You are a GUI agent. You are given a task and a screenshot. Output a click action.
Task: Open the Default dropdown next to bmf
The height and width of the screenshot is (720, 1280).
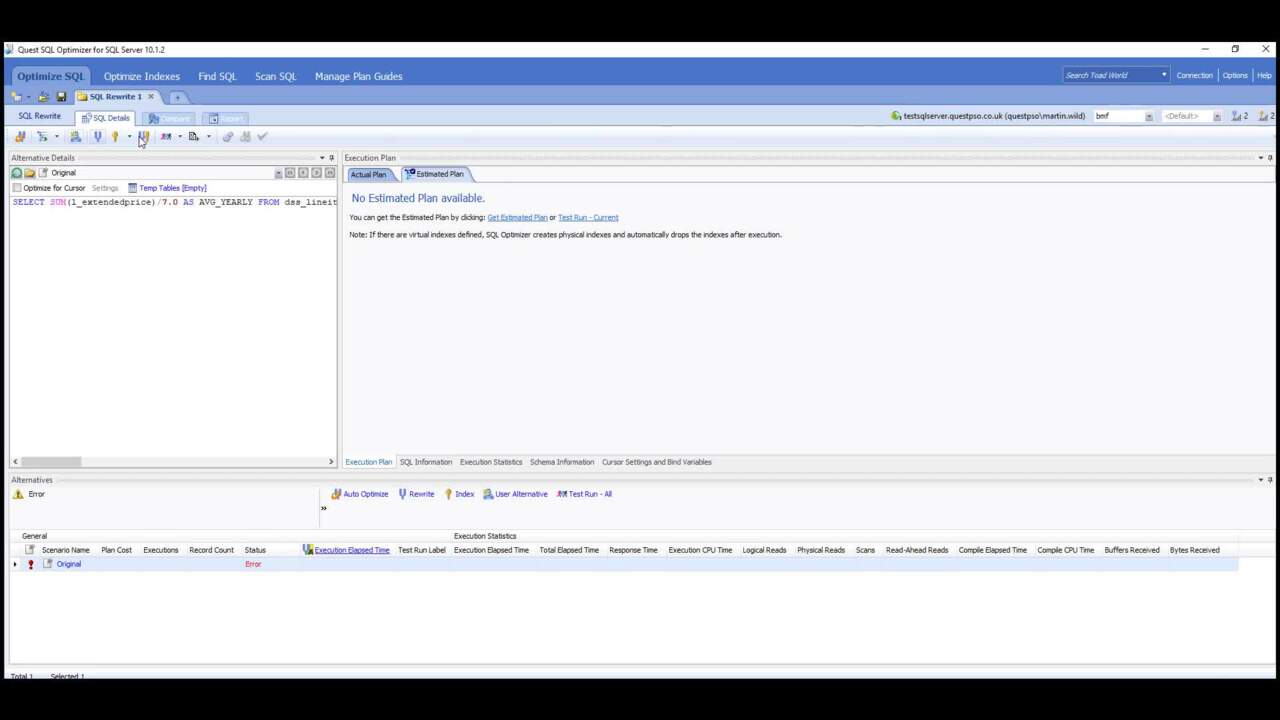[x=1216, y=116]
